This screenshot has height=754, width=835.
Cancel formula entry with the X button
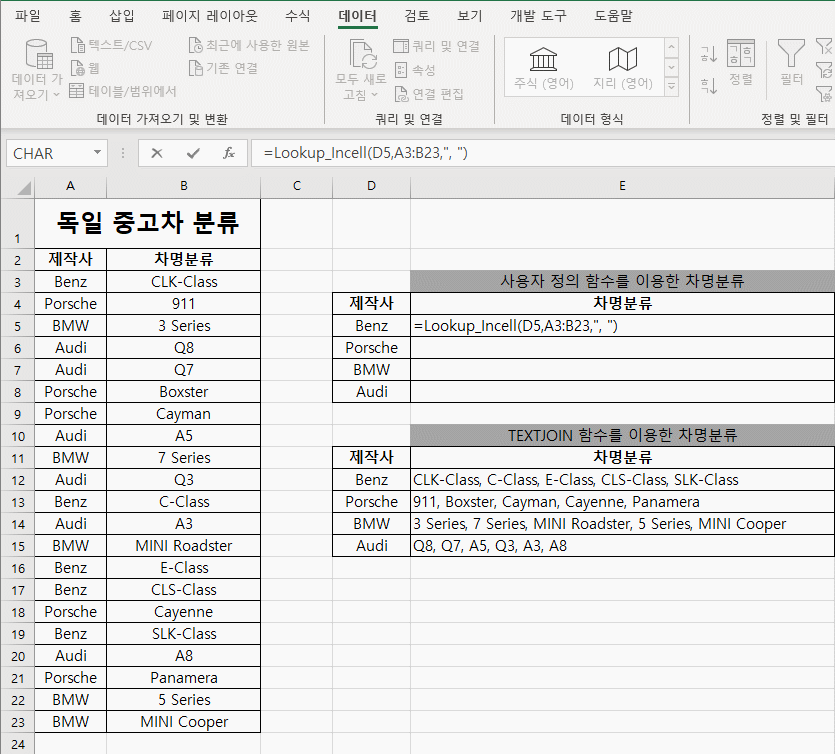coord(157,153)
